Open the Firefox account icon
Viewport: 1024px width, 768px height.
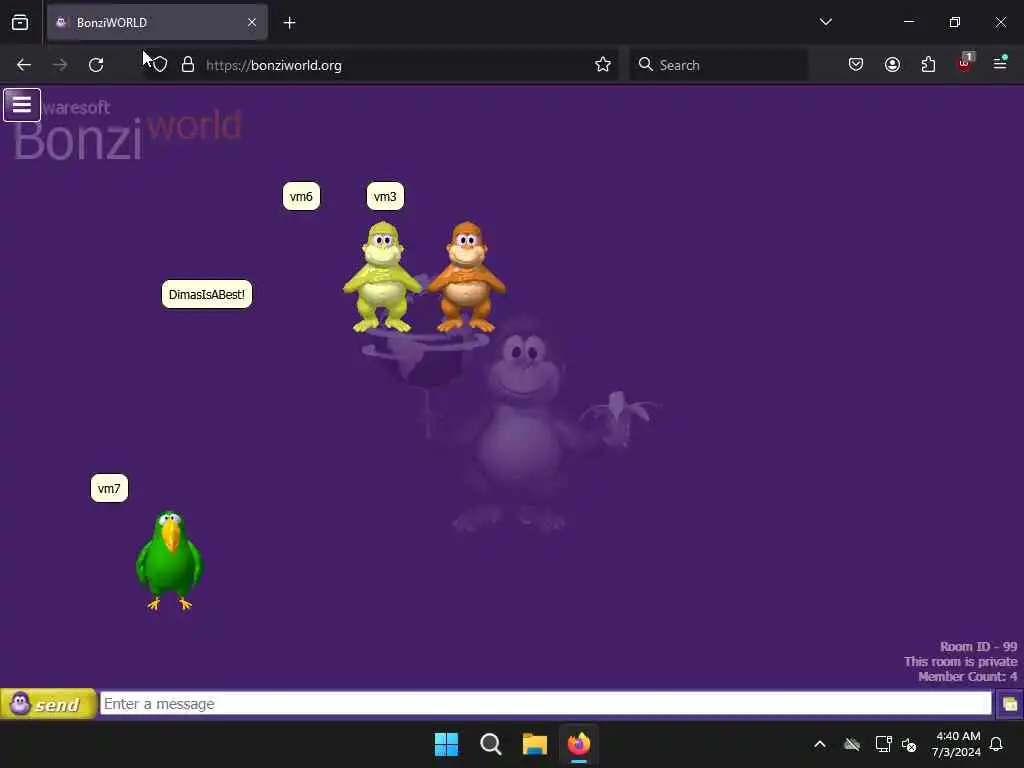tap(892, 65)
